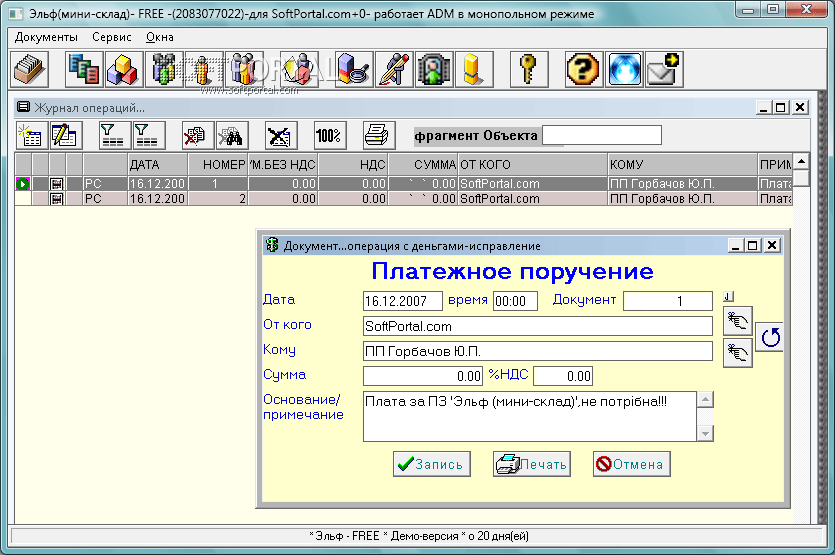835x555 pixels.
Task: Click the Кому field ПП Горбачов Ю.П.
Action: [x=538, y=351]
